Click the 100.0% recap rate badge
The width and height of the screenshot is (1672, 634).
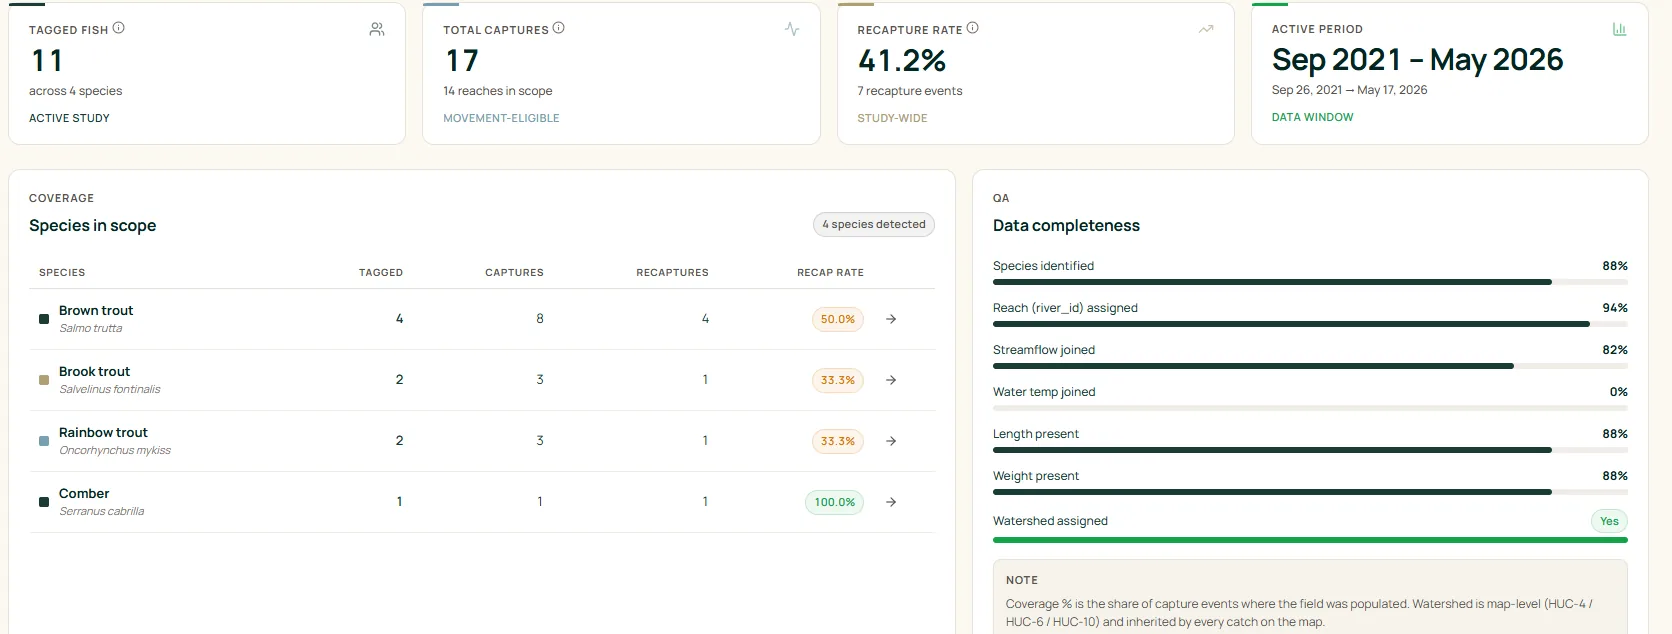(834, 503)
